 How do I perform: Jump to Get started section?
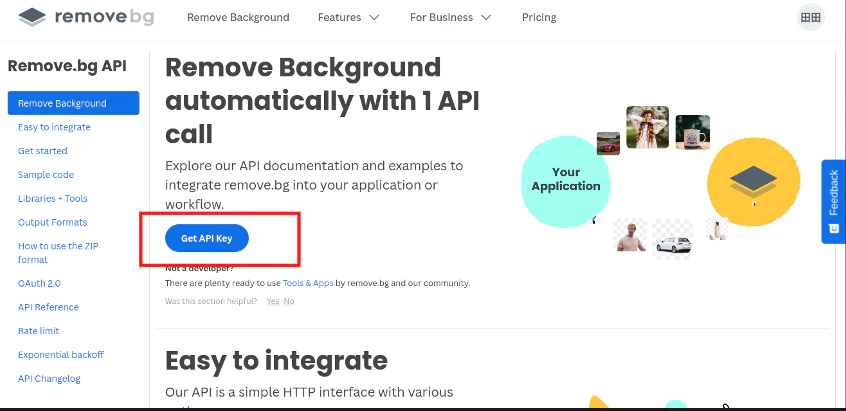pos(43,151)
